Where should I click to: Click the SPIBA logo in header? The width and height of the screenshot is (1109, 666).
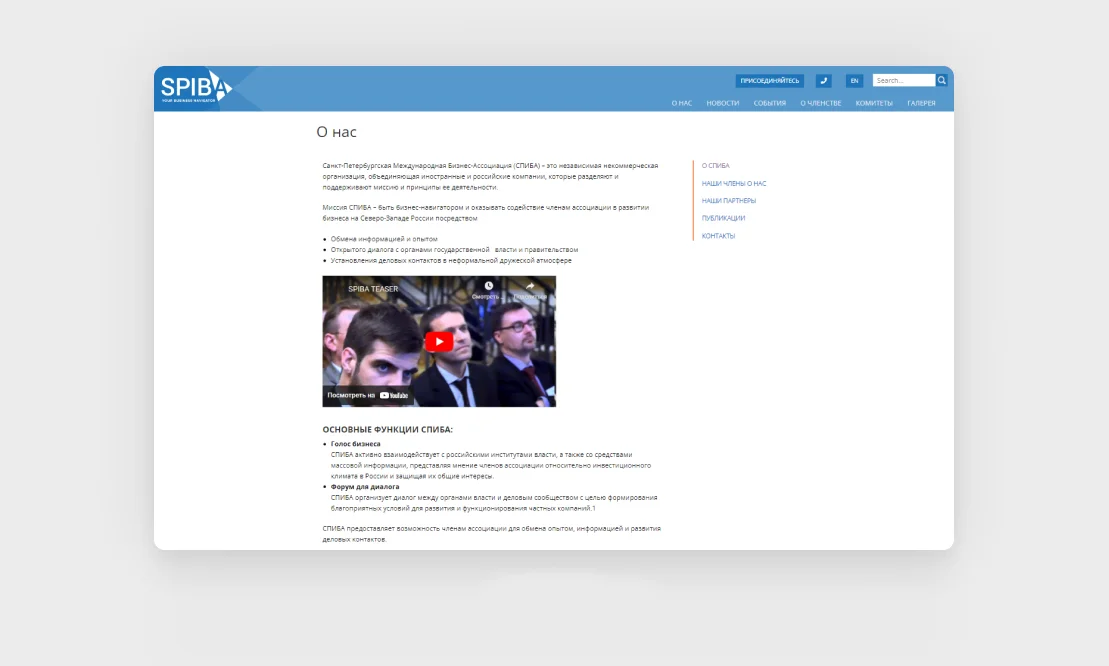tap(197, 88)
